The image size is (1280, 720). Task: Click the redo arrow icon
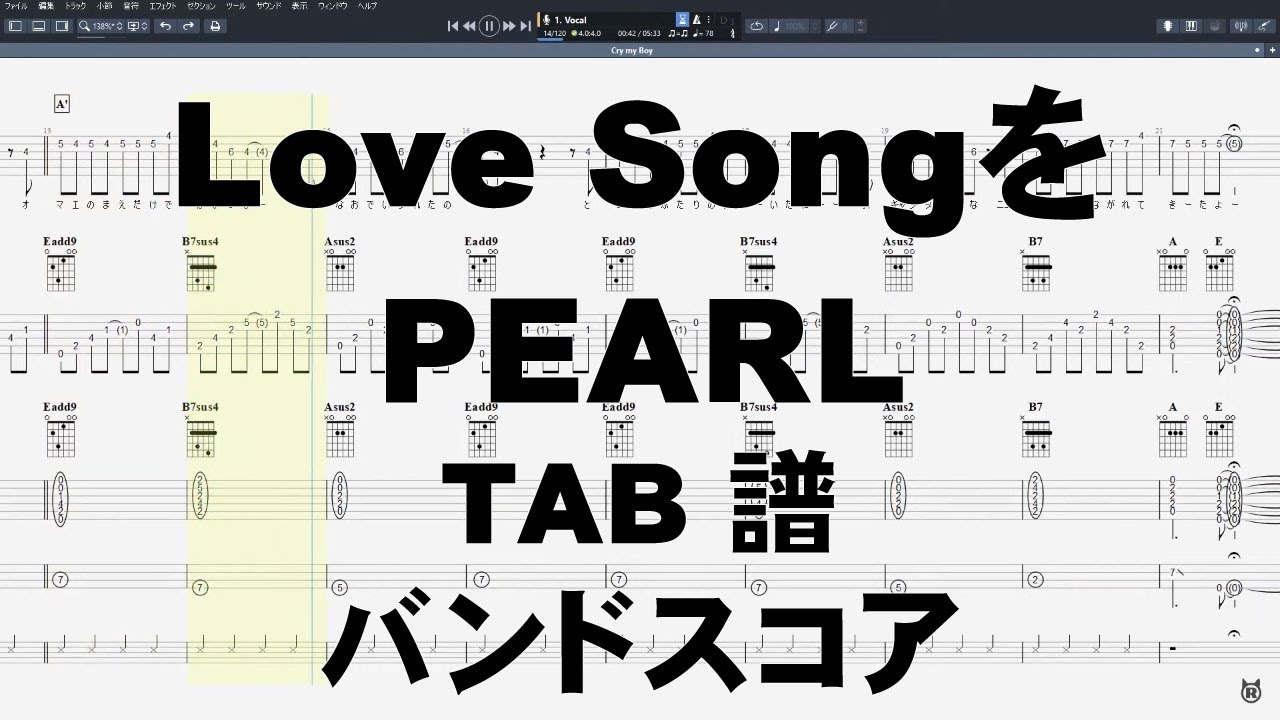click(x=189, y=25)
